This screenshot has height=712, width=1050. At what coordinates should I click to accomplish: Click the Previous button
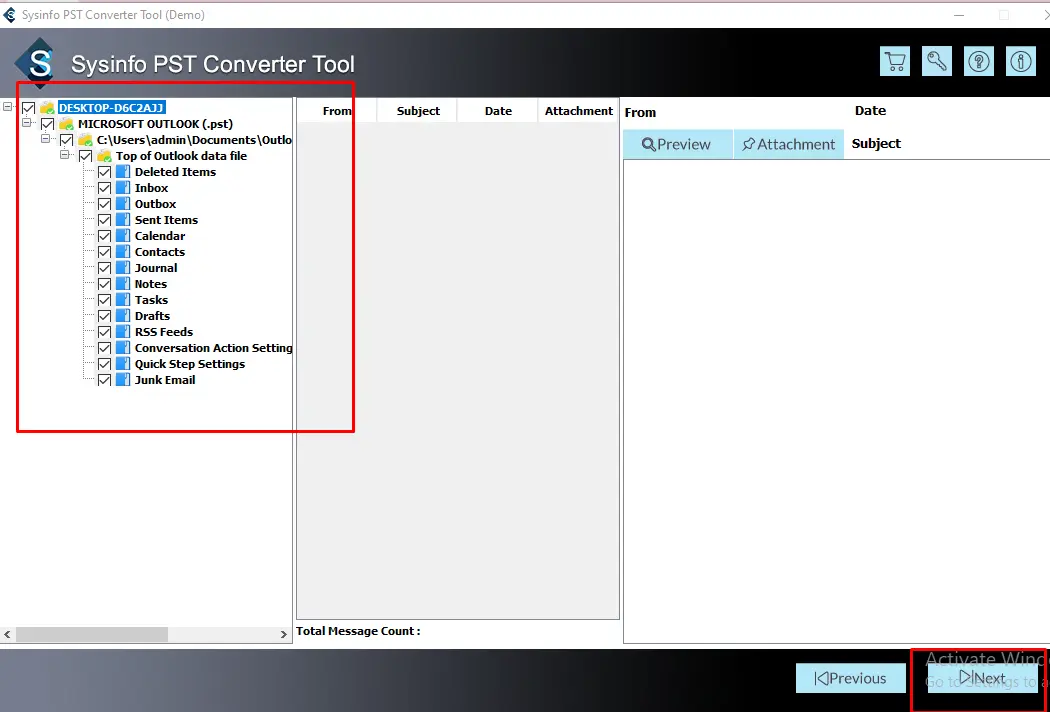pyautogui.click(x=850, y=678)
